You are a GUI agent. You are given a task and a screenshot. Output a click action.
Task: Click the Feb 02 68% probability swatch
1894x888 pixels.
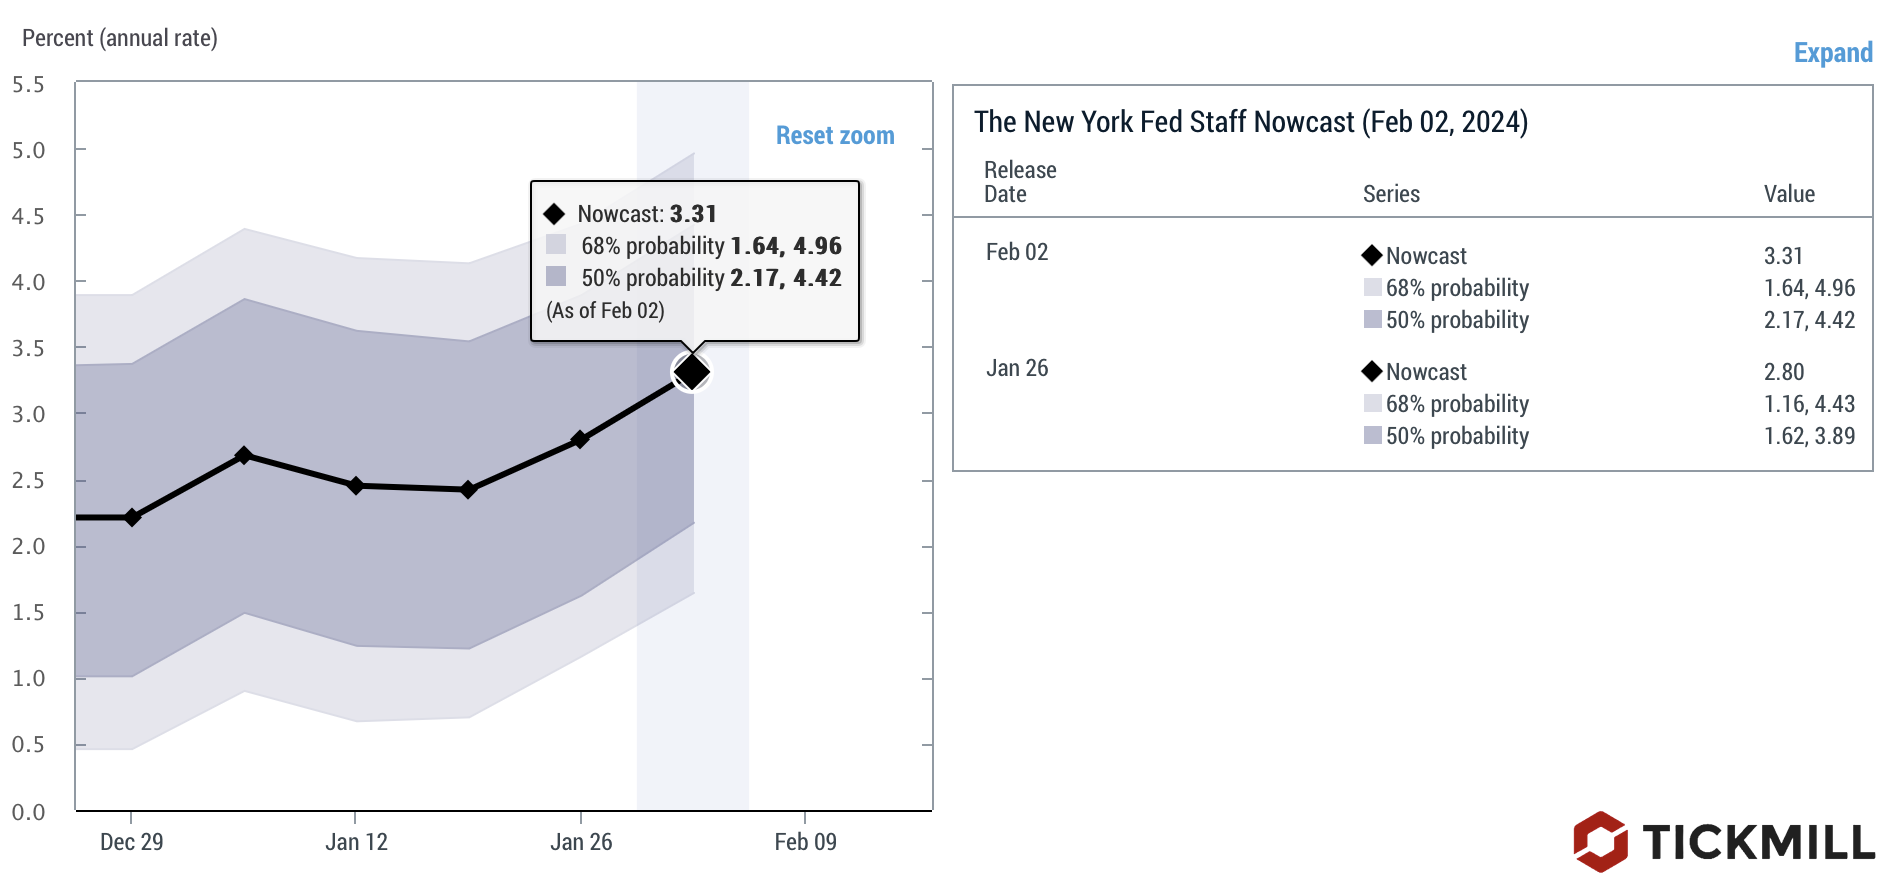point(1373,288)
